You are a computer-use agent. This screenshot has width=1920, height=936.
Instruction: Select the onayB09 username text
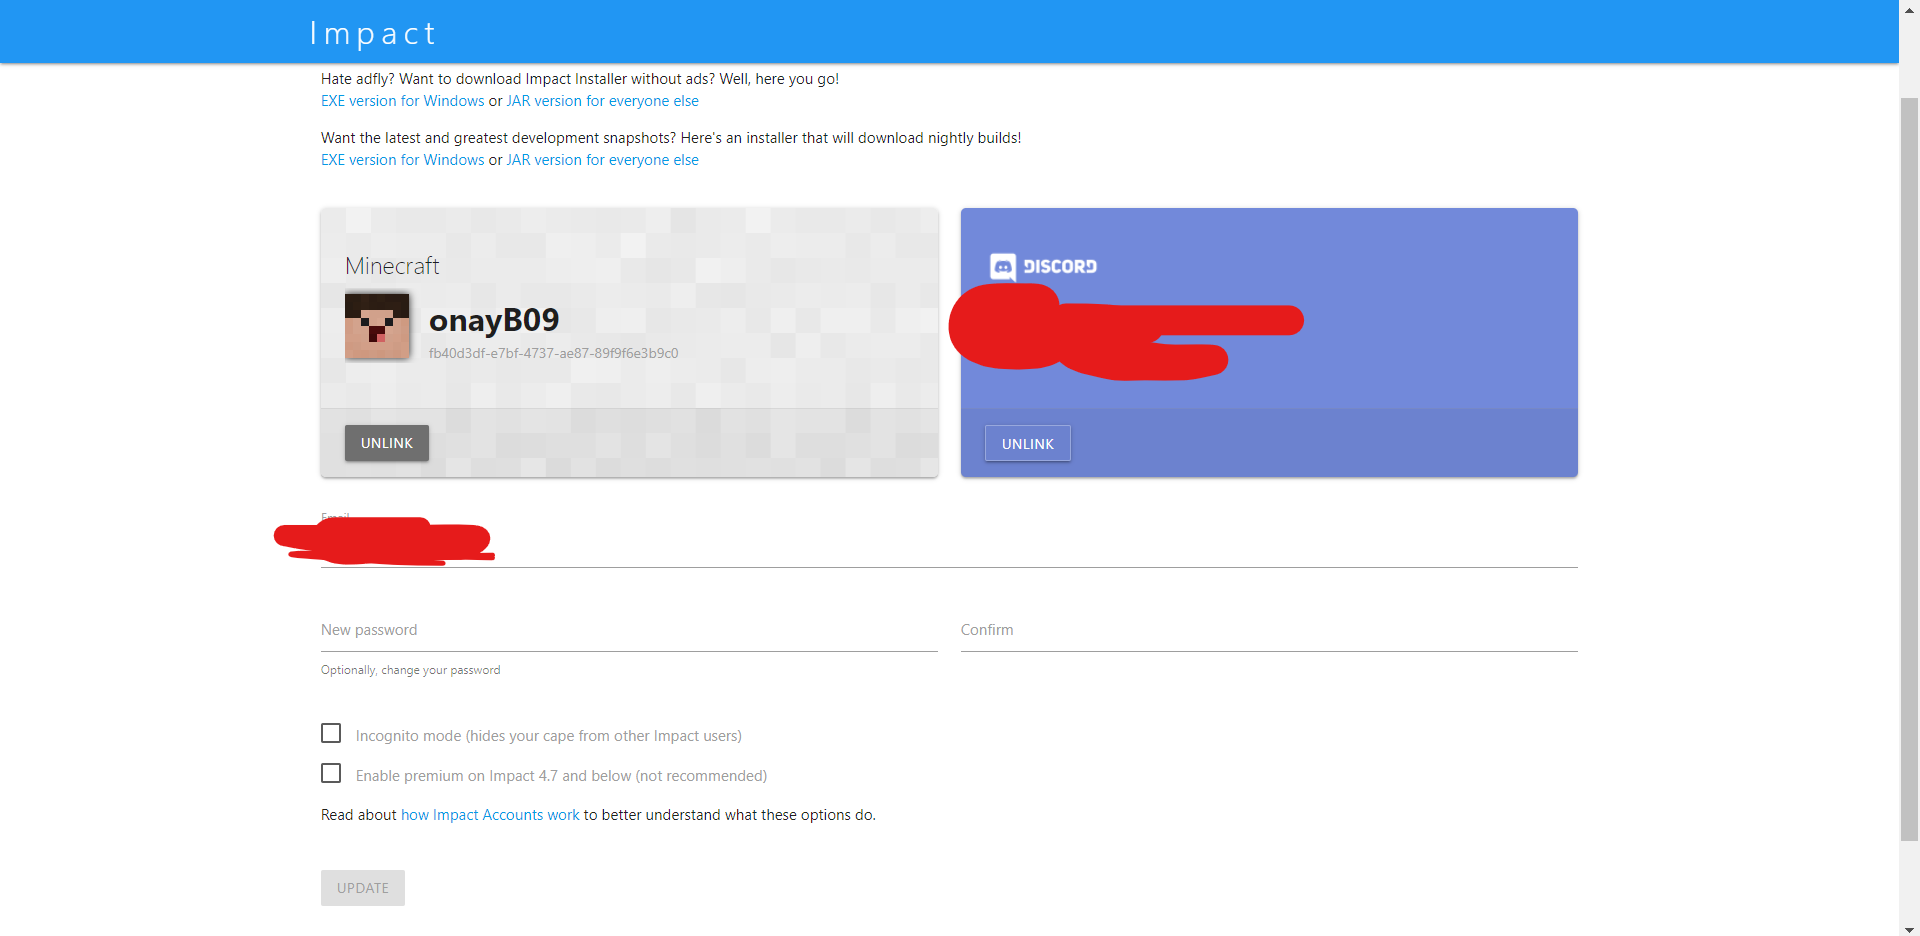click(493, 320)
